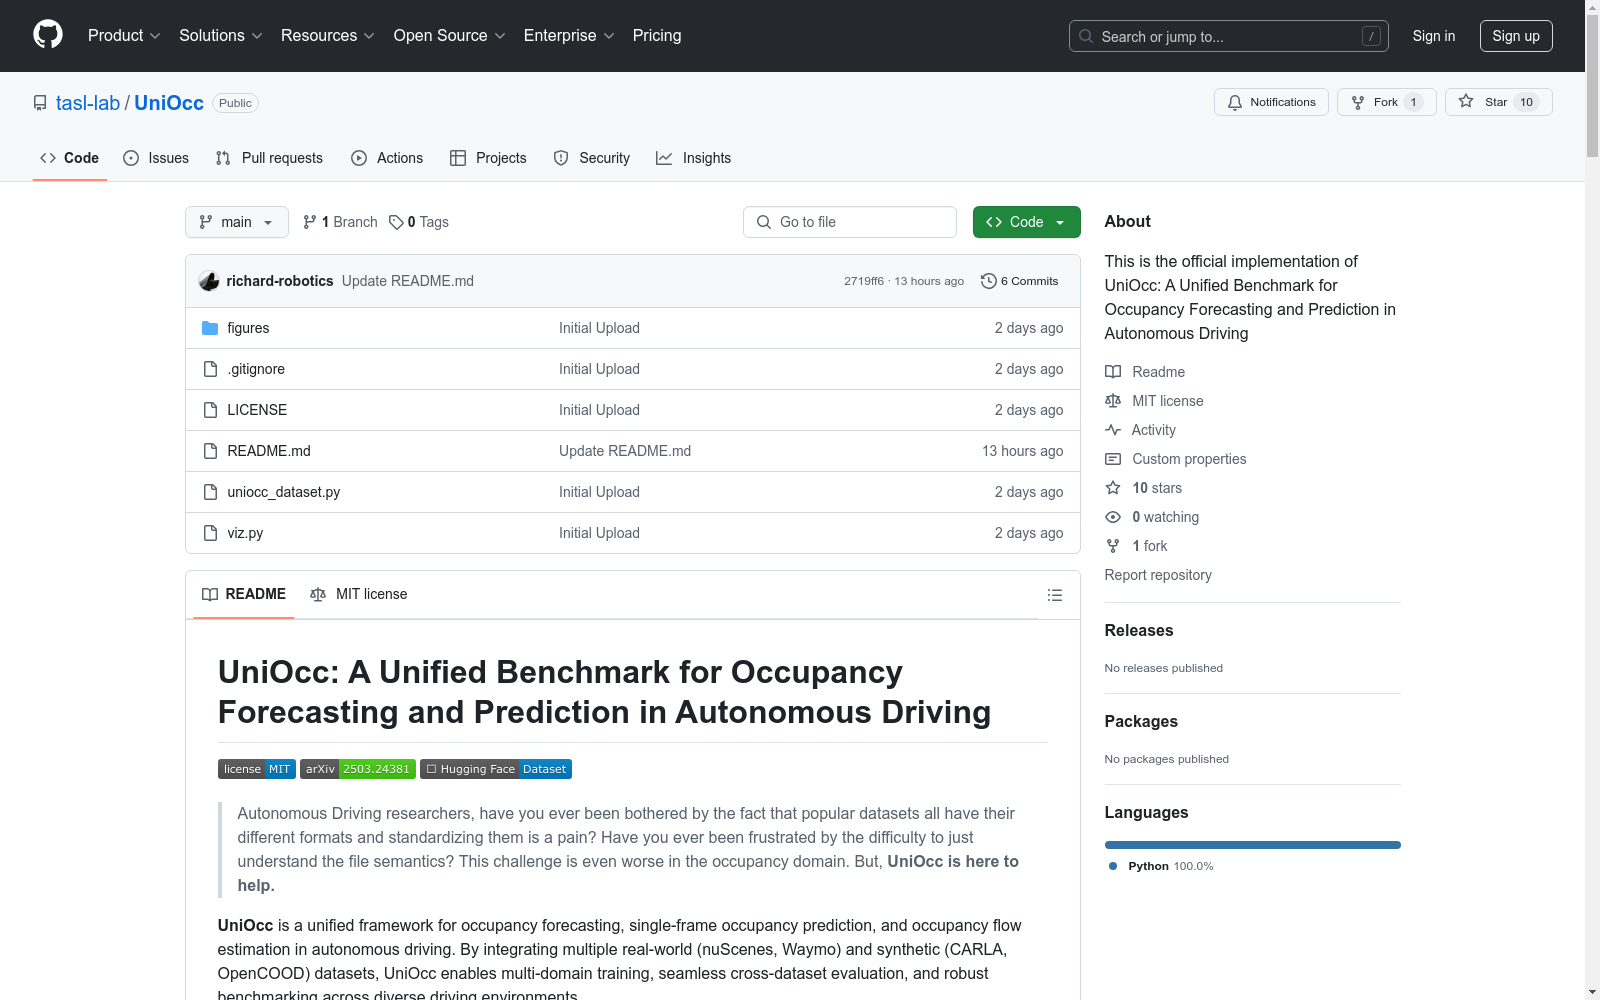
Task: View the 1 Branch link
Action: click(340, 222)
